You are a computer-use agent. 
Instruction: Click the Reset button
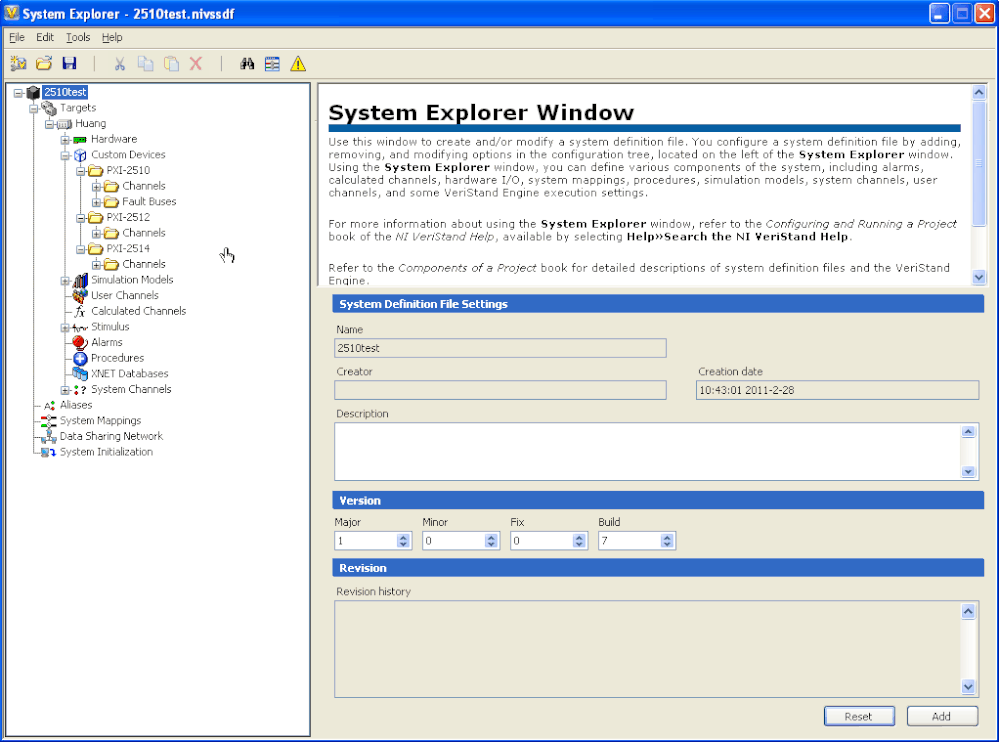[859, 717]
